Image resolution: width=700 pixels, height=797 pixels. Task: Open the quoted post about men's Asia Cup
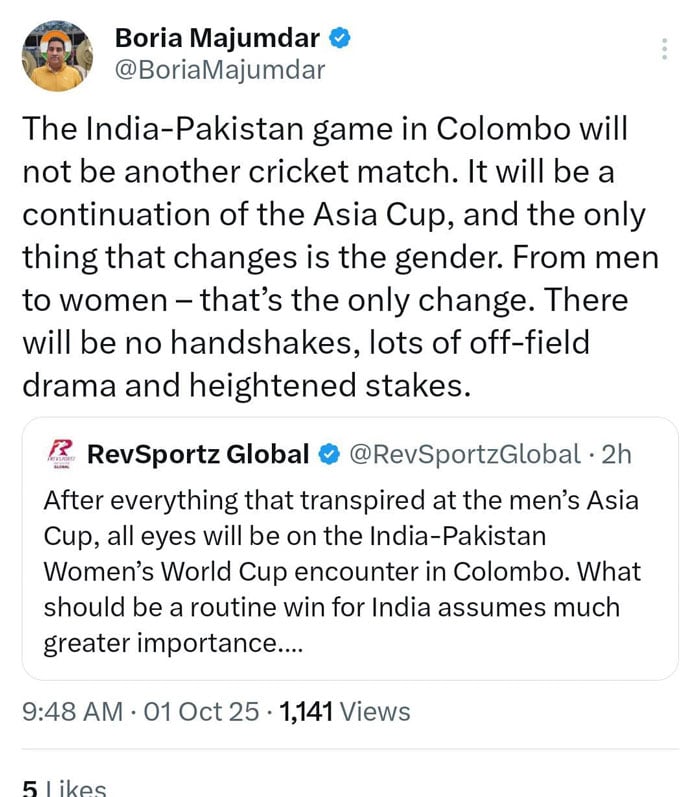pos(350,570)
